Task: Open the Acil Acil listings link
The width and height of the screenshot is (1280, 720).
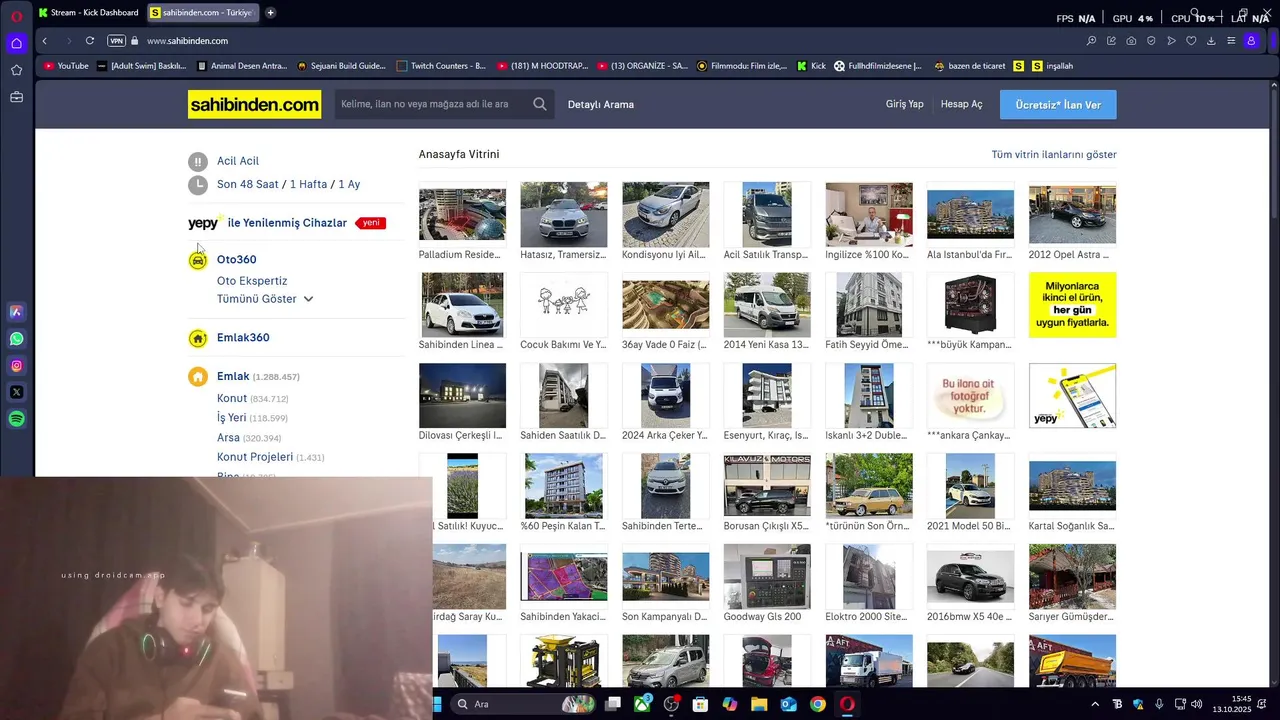Action: click(x=238, y=161)
